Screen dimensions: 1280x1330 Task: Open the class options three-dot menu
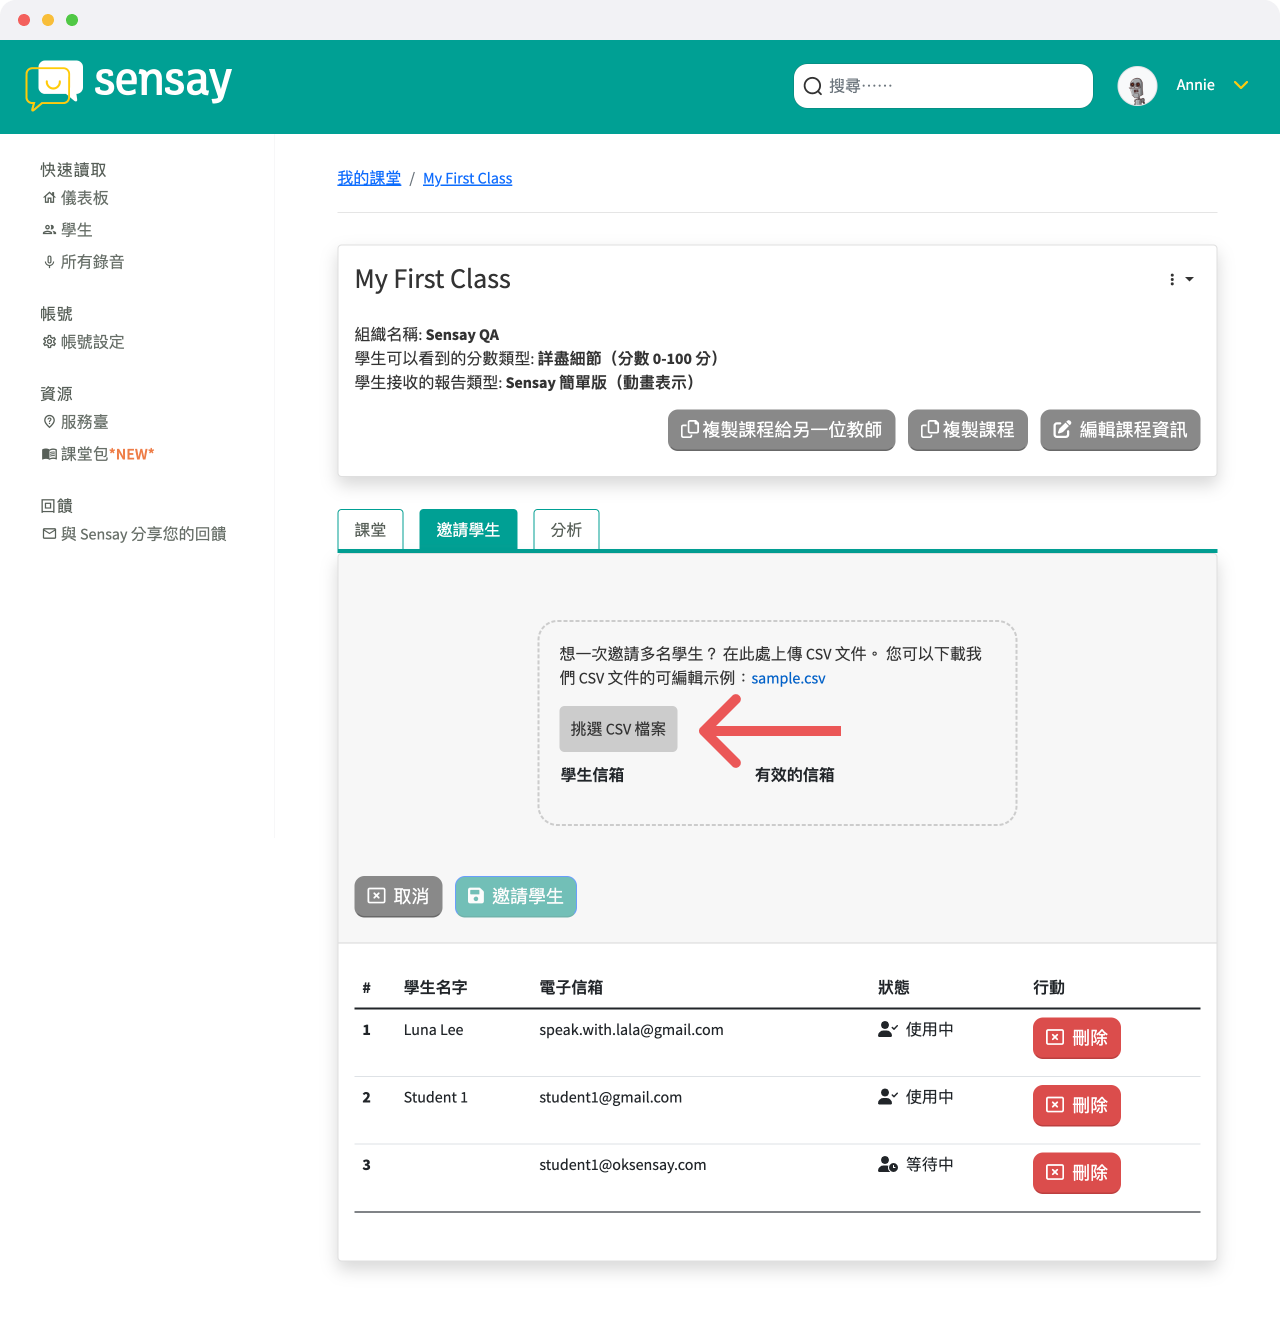pos(1181,280)
